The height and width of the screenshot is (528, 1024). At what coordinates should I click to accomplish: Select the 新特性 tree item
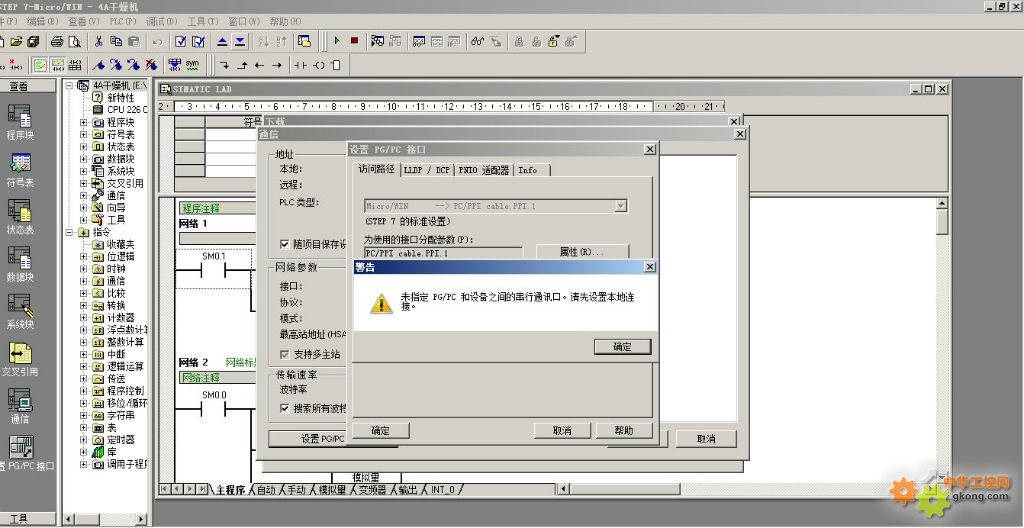[x=120, y=97]
